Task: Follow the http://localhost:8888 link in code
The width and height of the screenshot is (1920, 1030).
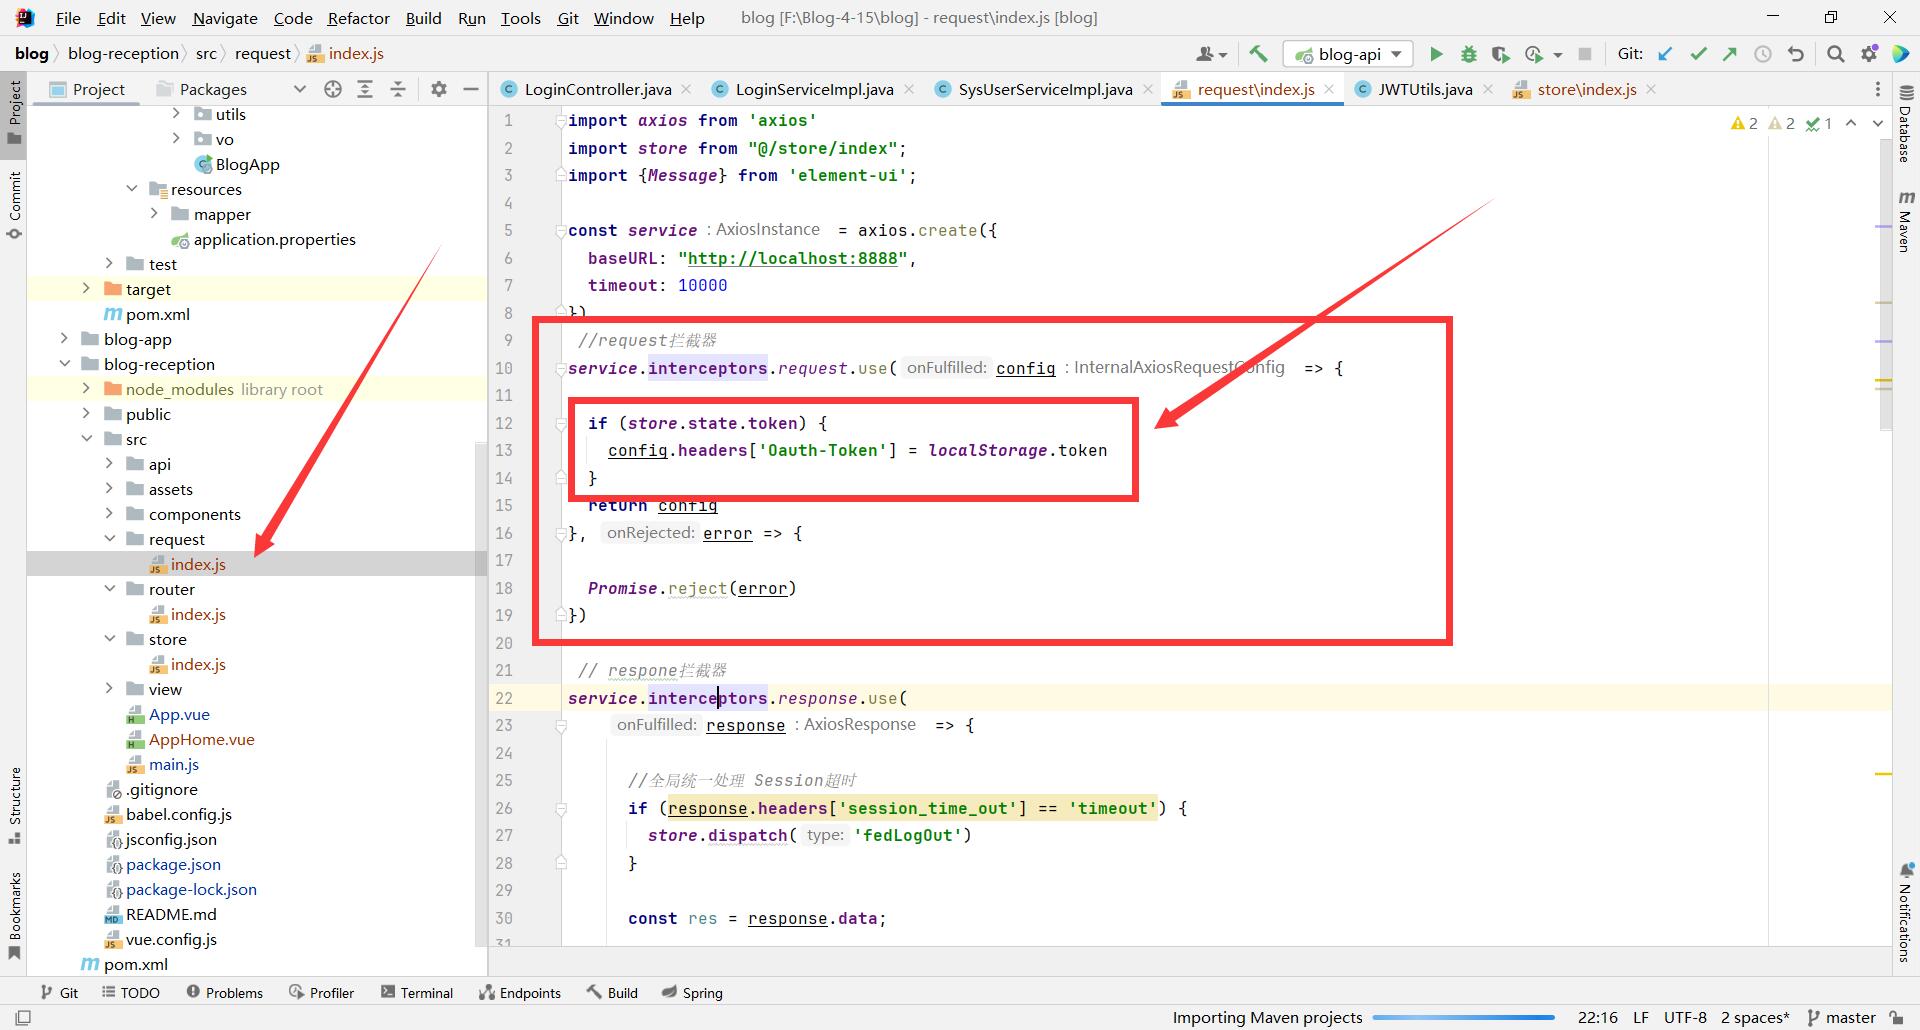Action: coord(792,258)
